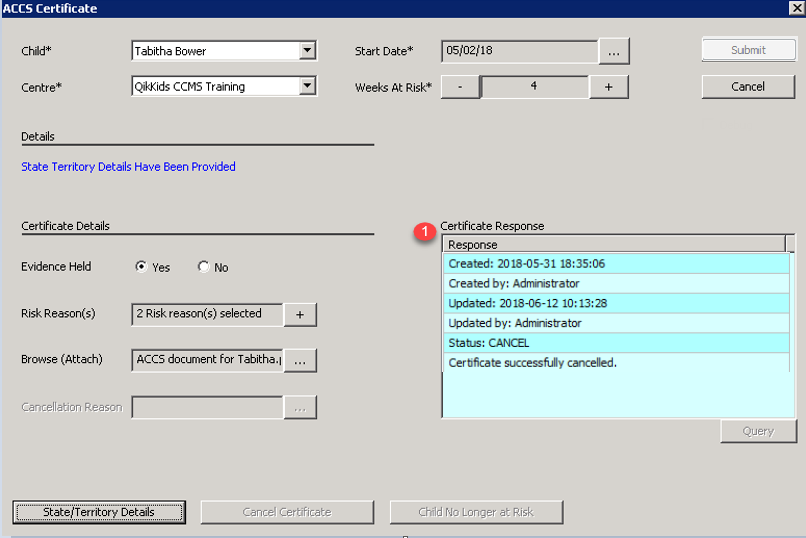Open State Territory Details Have Been Provided link
The height and width of the screenshot is (538, 806).
point(129,167)
